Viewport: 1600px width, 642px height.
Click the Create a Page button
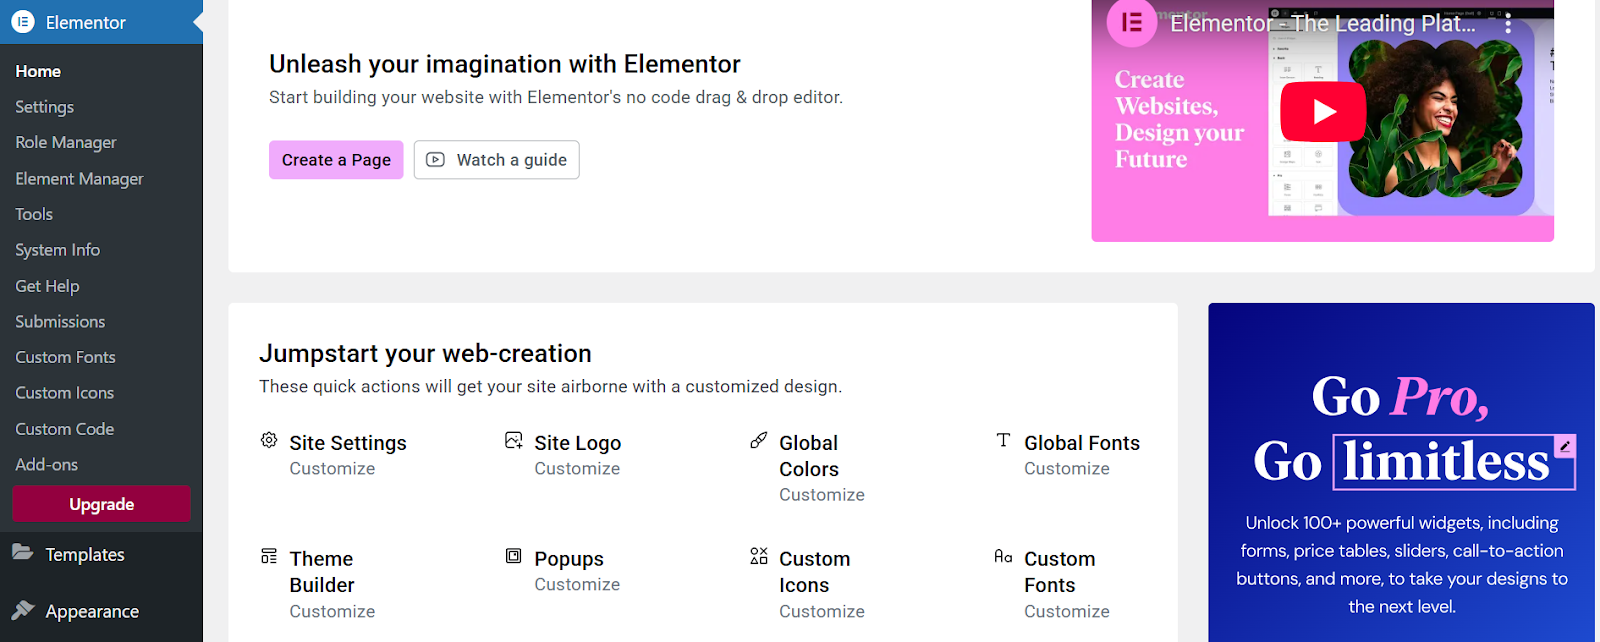pos(336,160)
